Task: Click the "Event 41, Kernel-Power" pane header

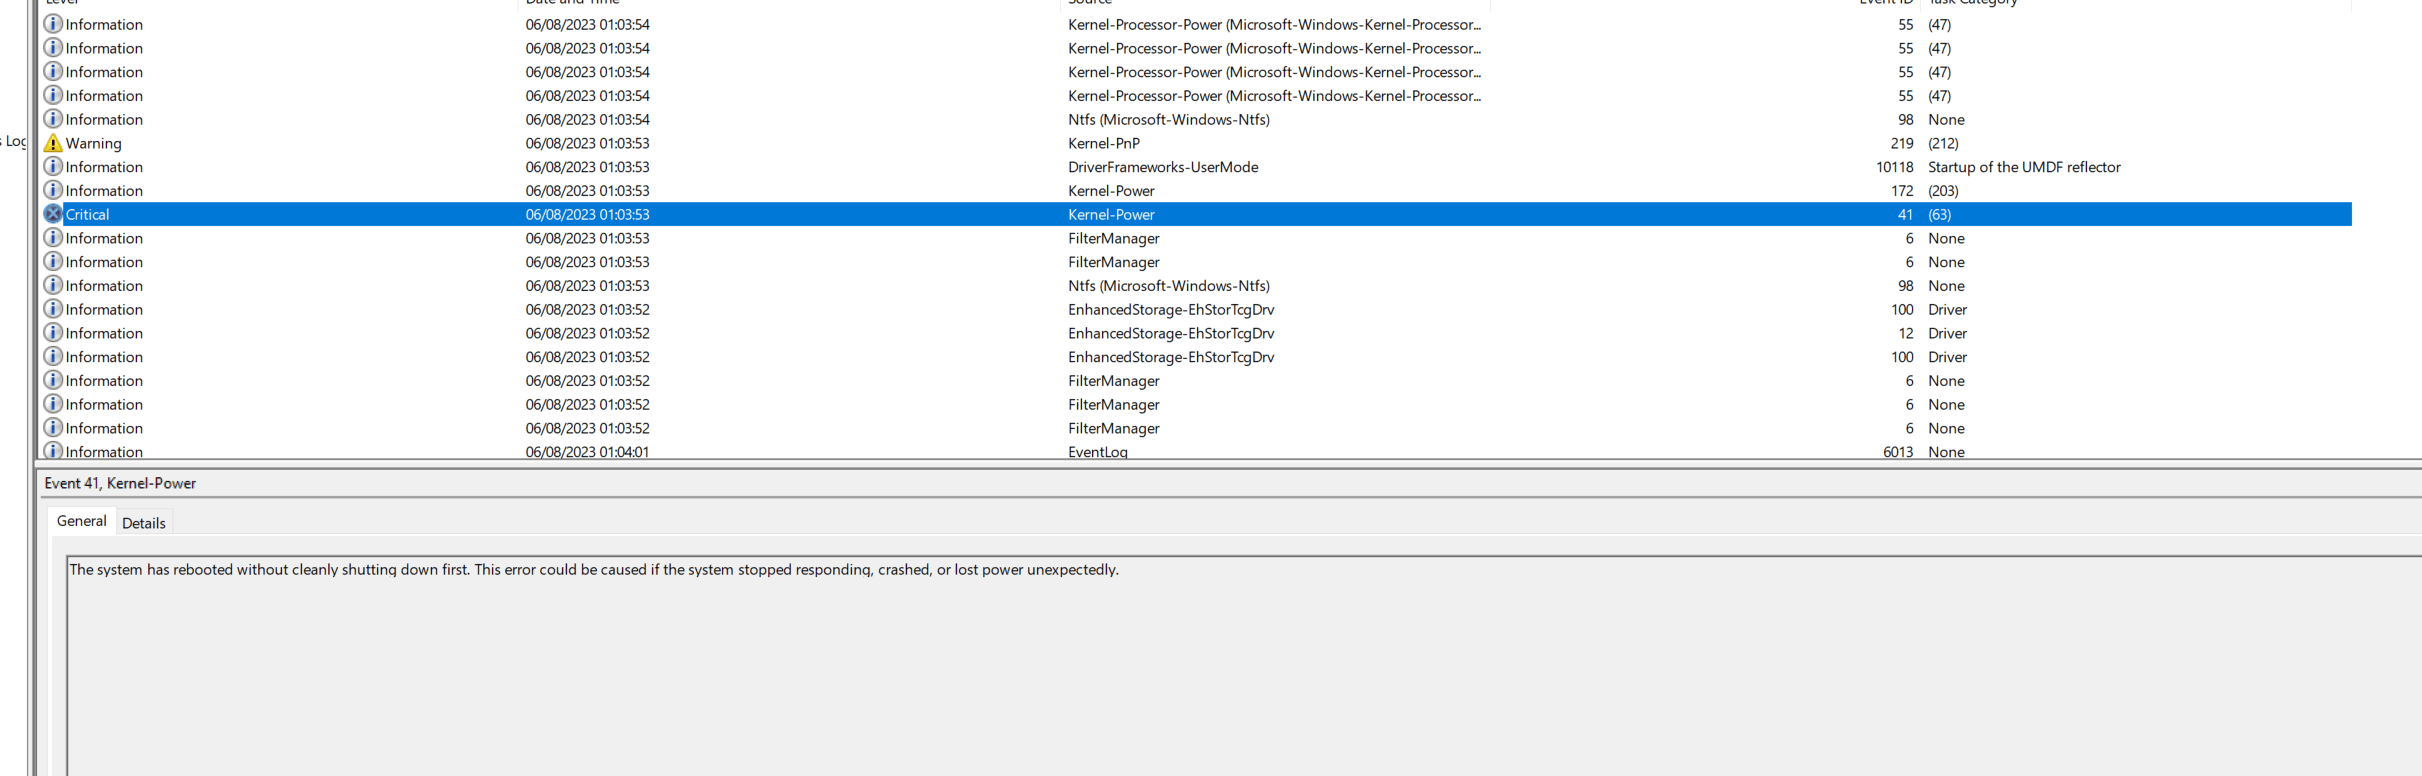Action: point(120,483)
